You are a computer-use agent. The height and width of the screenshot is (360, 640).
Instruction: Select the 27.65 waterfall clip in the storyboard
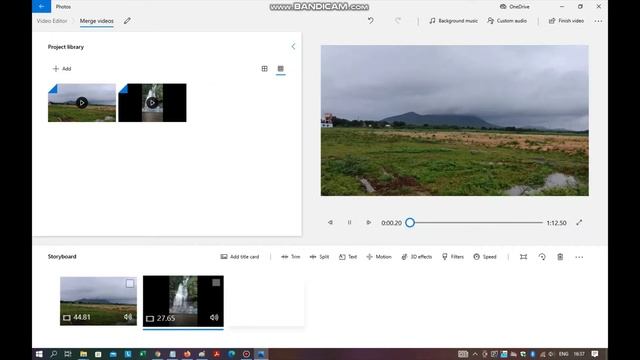(183, 301)
